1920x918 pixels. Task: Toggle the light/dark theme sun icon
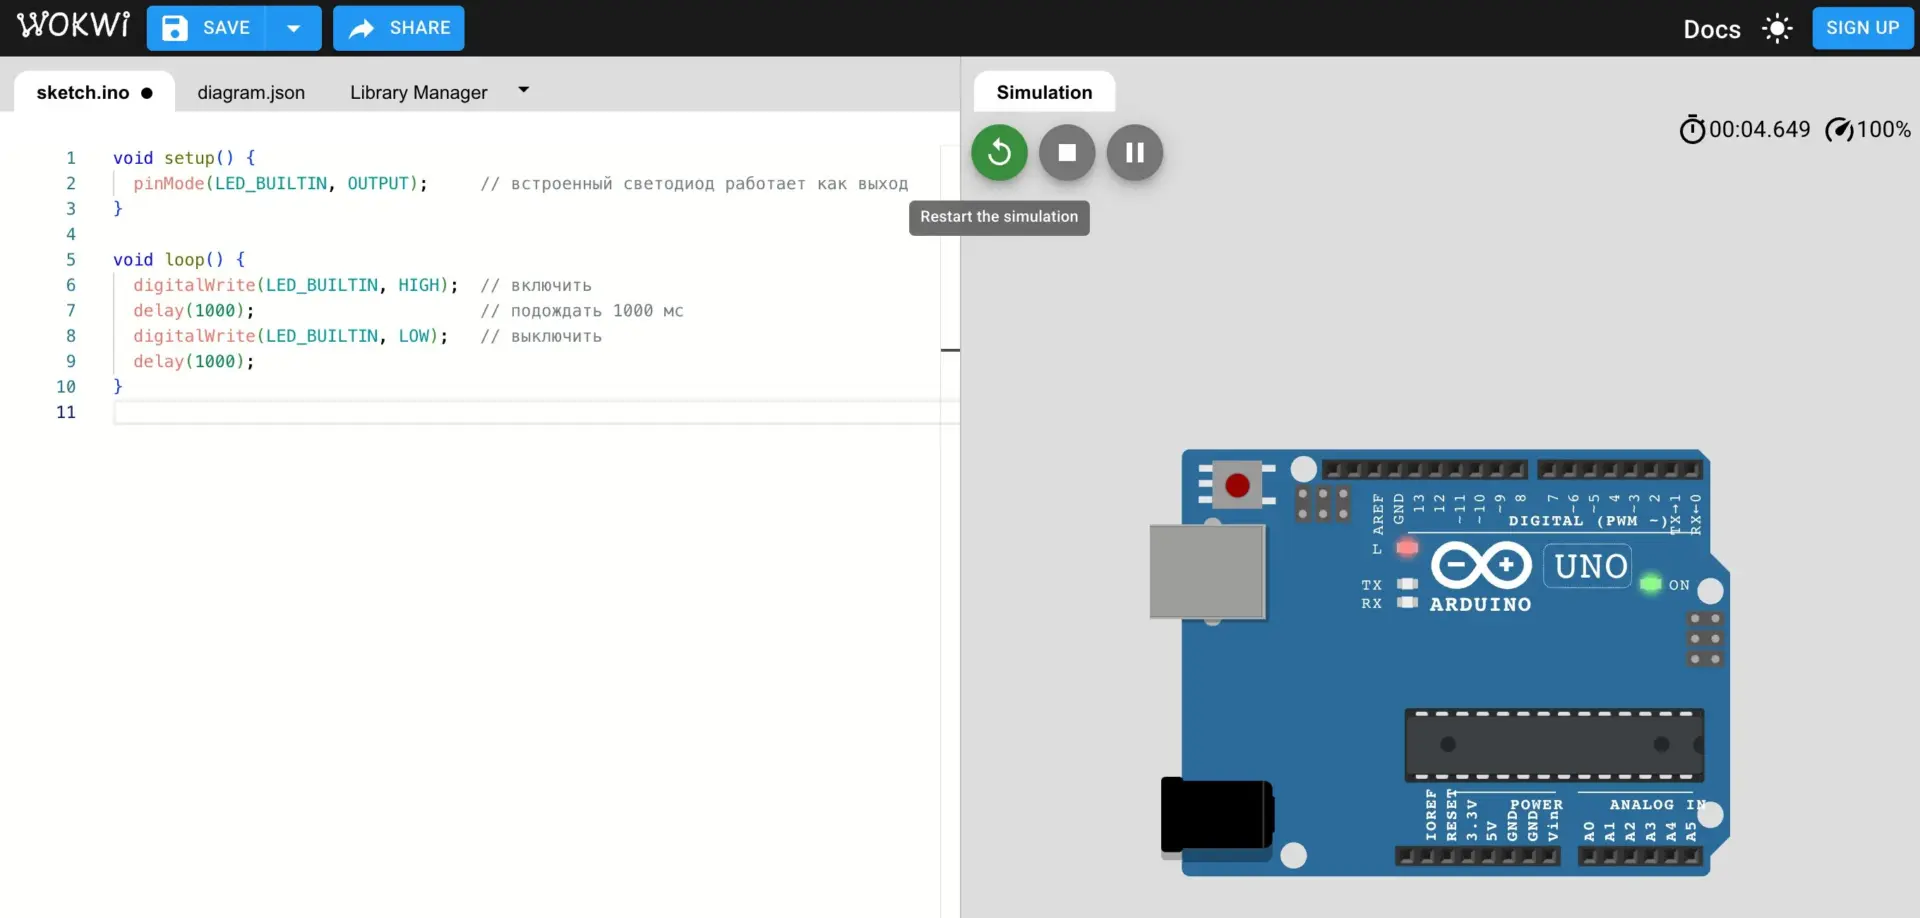[1777, 28]
